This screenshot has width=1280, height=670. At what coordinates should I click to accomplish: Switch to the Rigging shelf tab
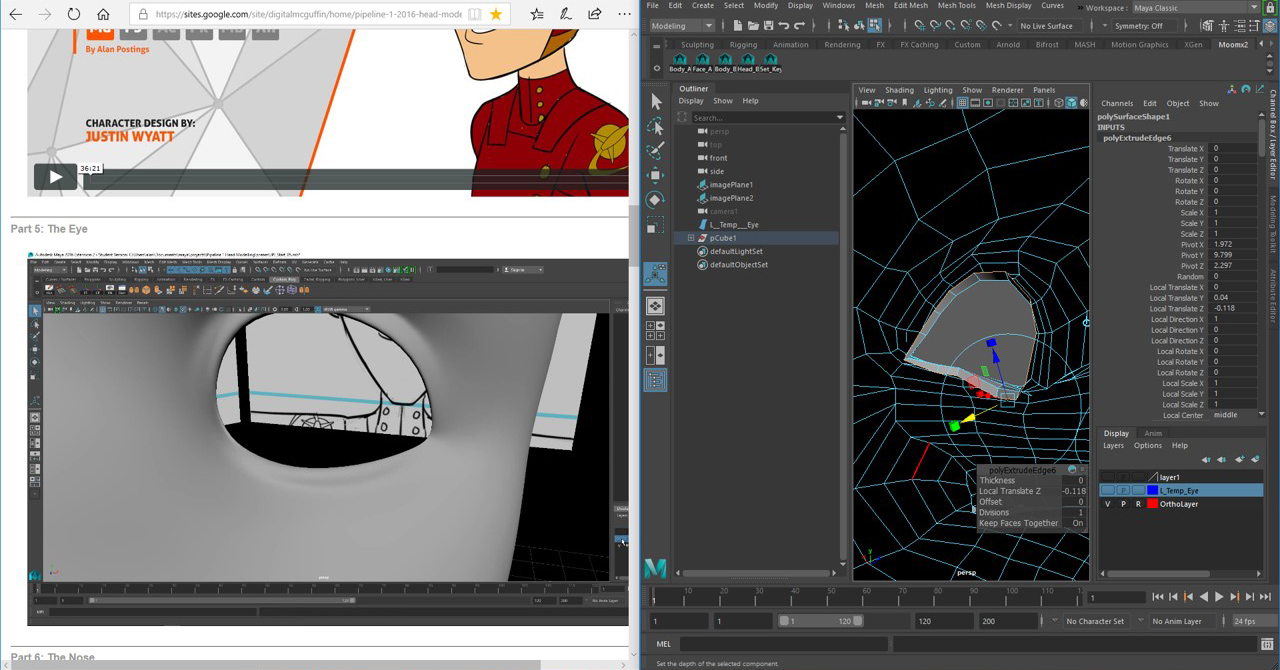point(743,44)
